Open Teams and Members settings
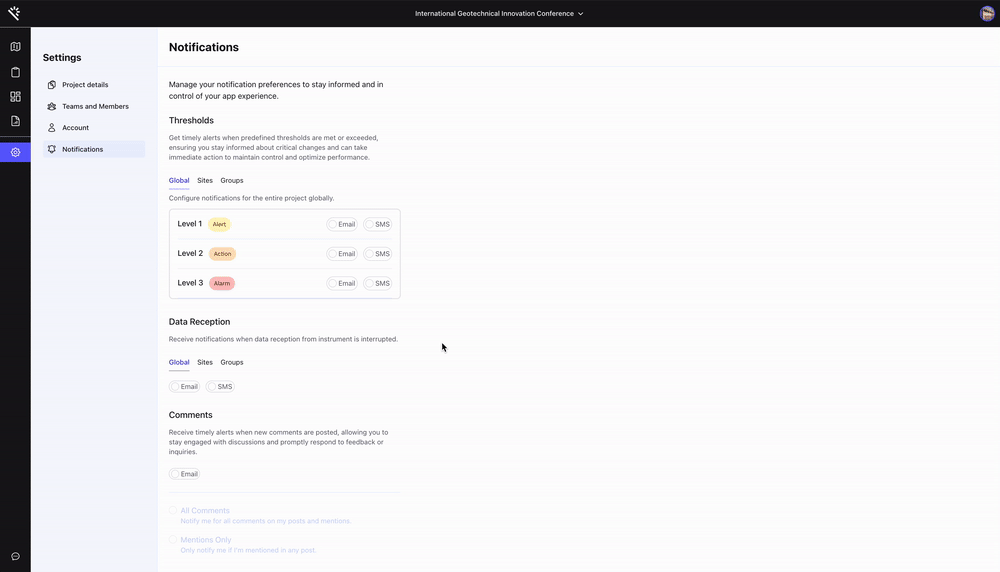The image size is (1000, 572). [94, 106]
